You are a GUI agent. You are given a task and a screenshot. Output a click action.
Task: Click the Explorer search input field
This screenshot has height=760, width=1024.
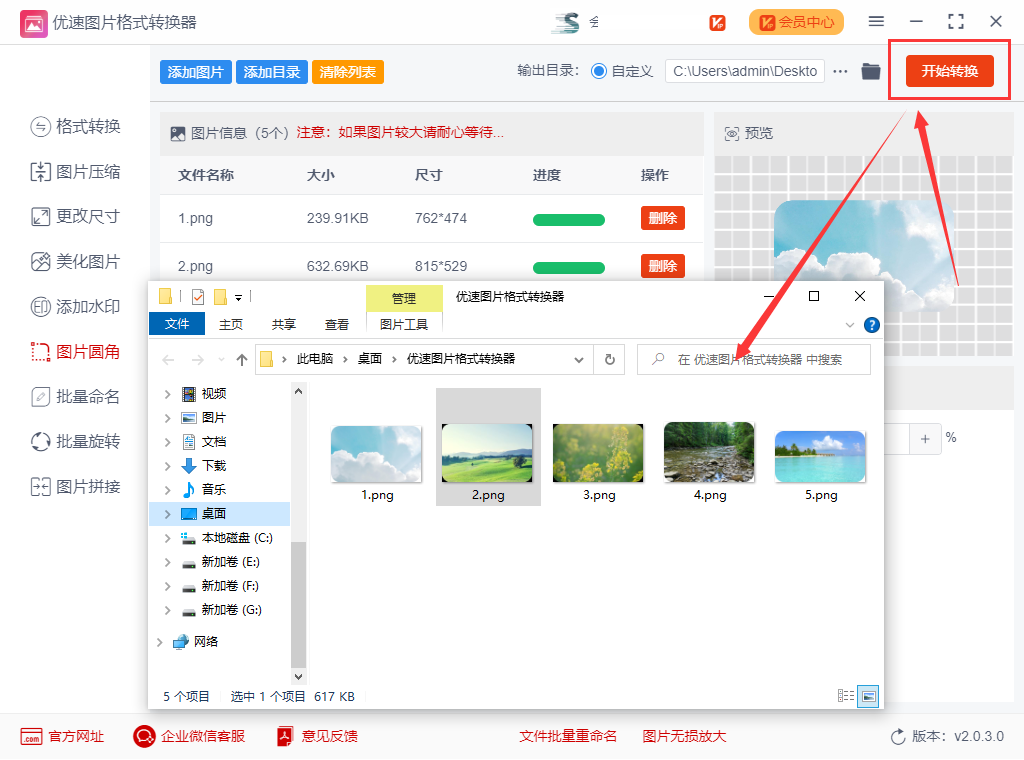coord(754,360)
